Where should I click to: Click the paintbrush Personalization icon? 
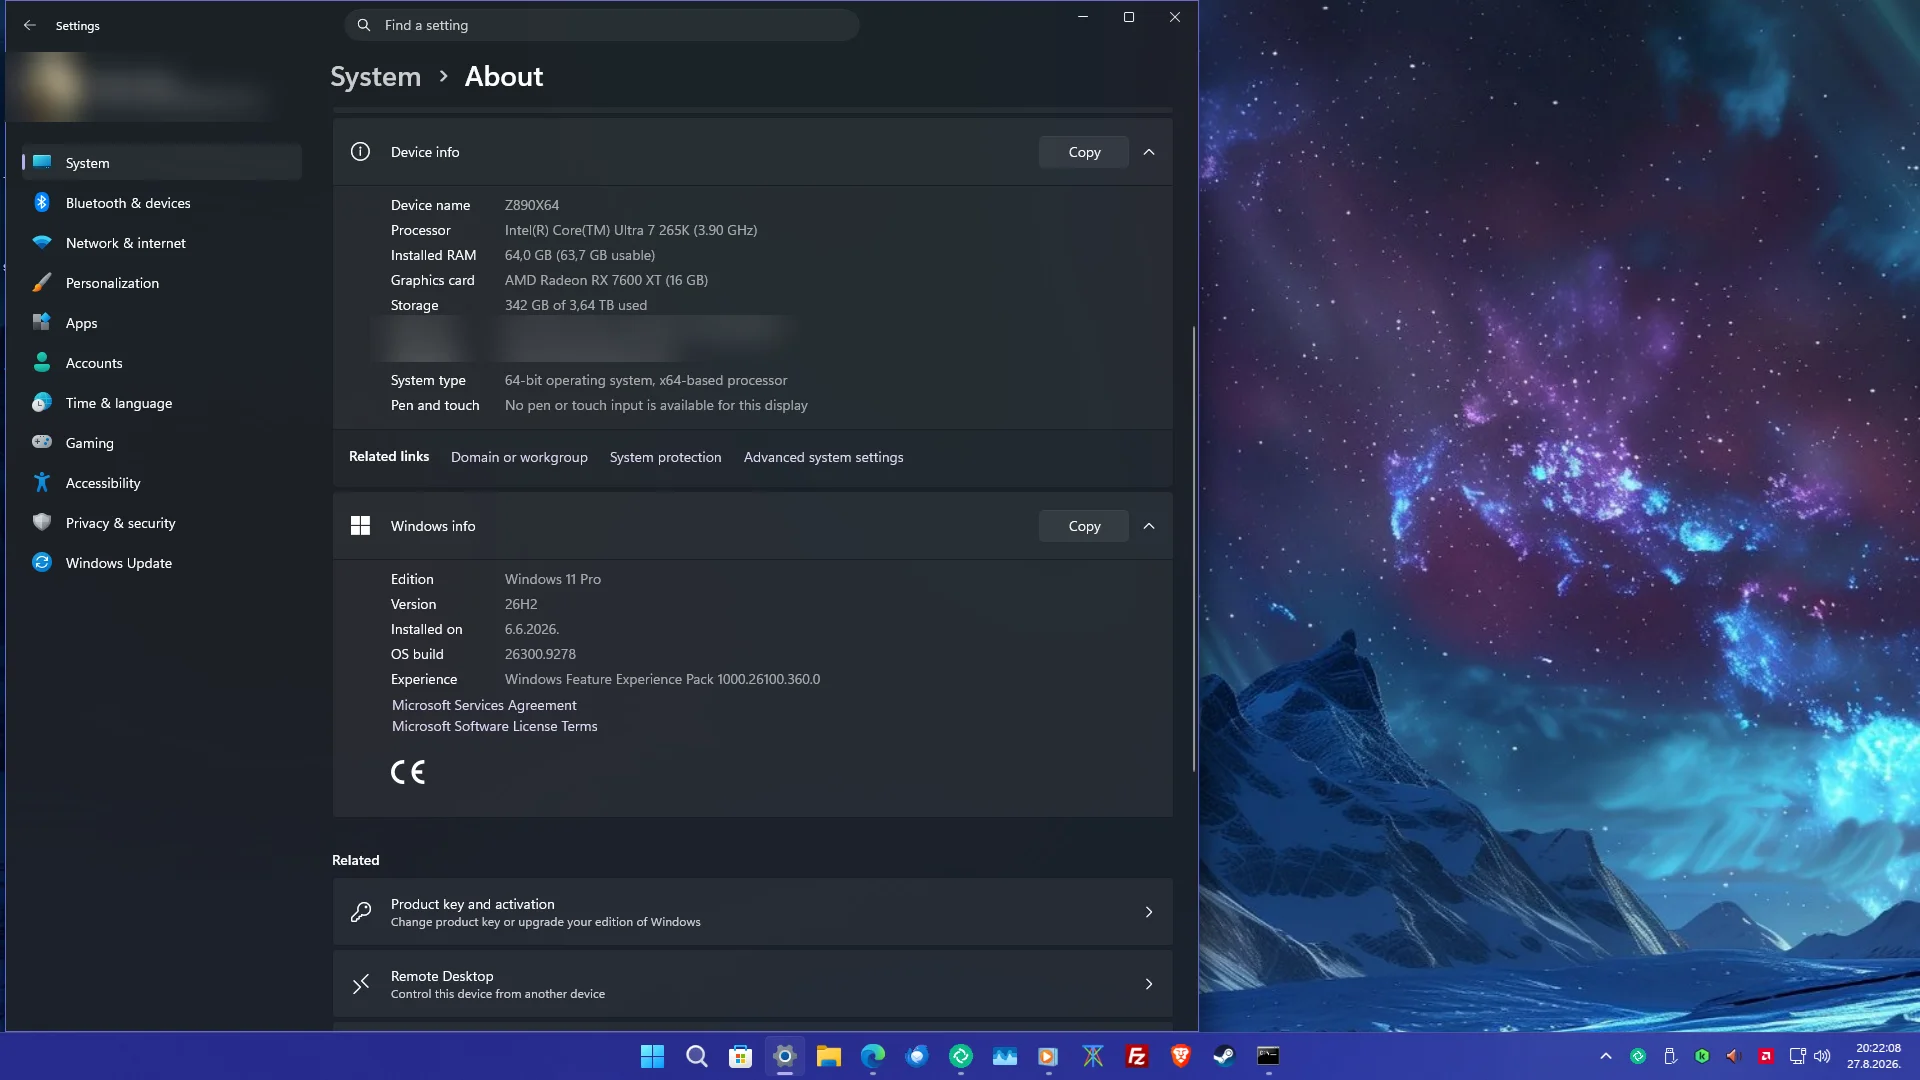42,283
